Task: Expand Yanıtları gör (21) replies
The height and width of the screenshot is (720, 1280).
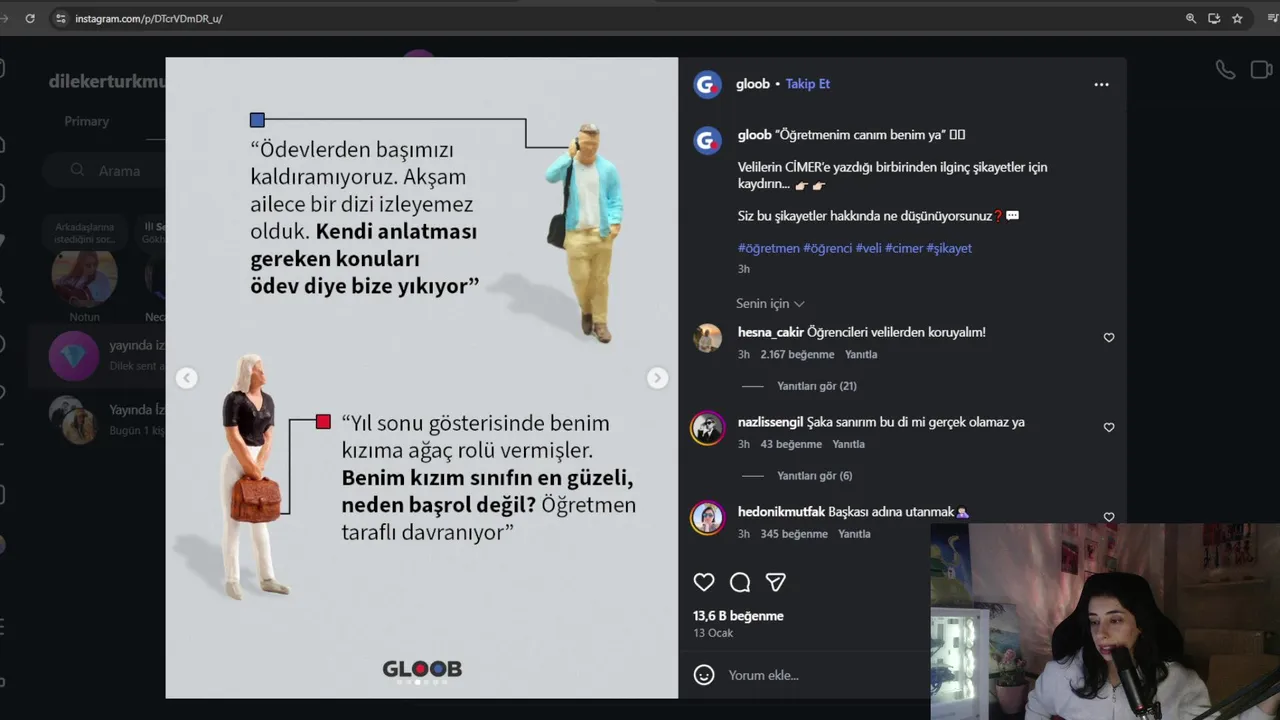Action: coord(817,386)
